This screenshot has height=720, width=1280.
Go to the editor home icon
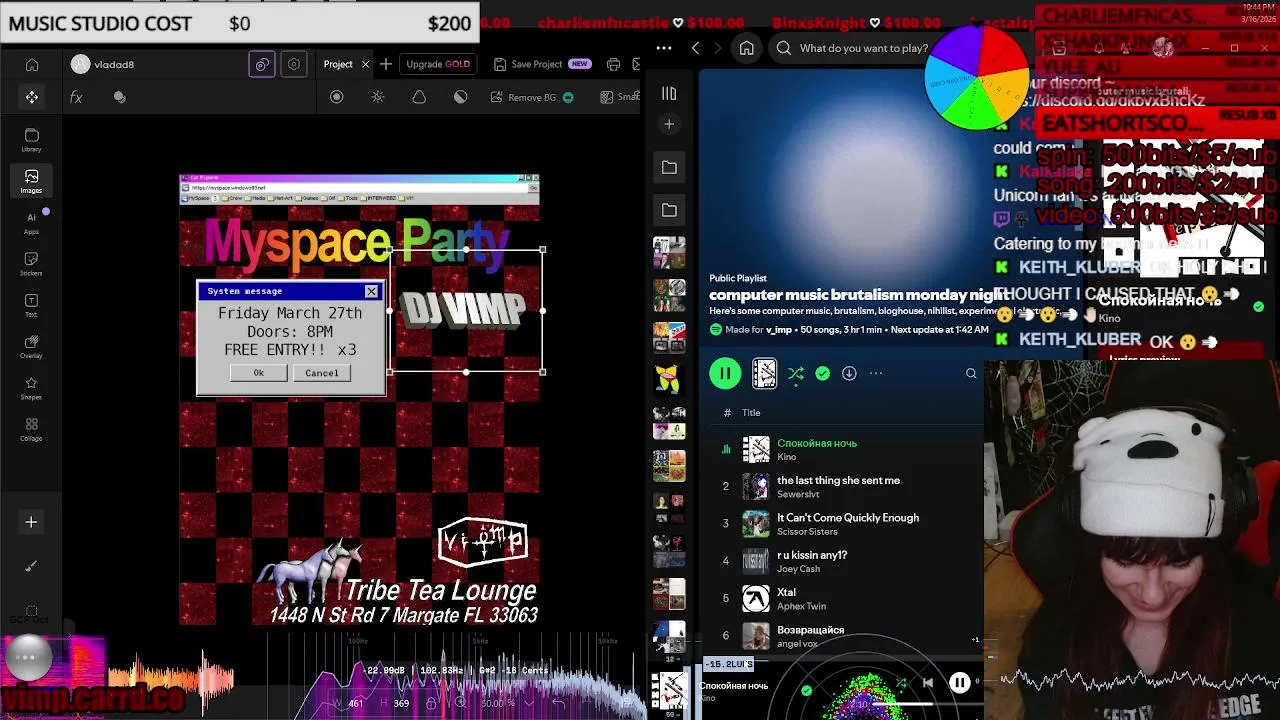(32, 64)
